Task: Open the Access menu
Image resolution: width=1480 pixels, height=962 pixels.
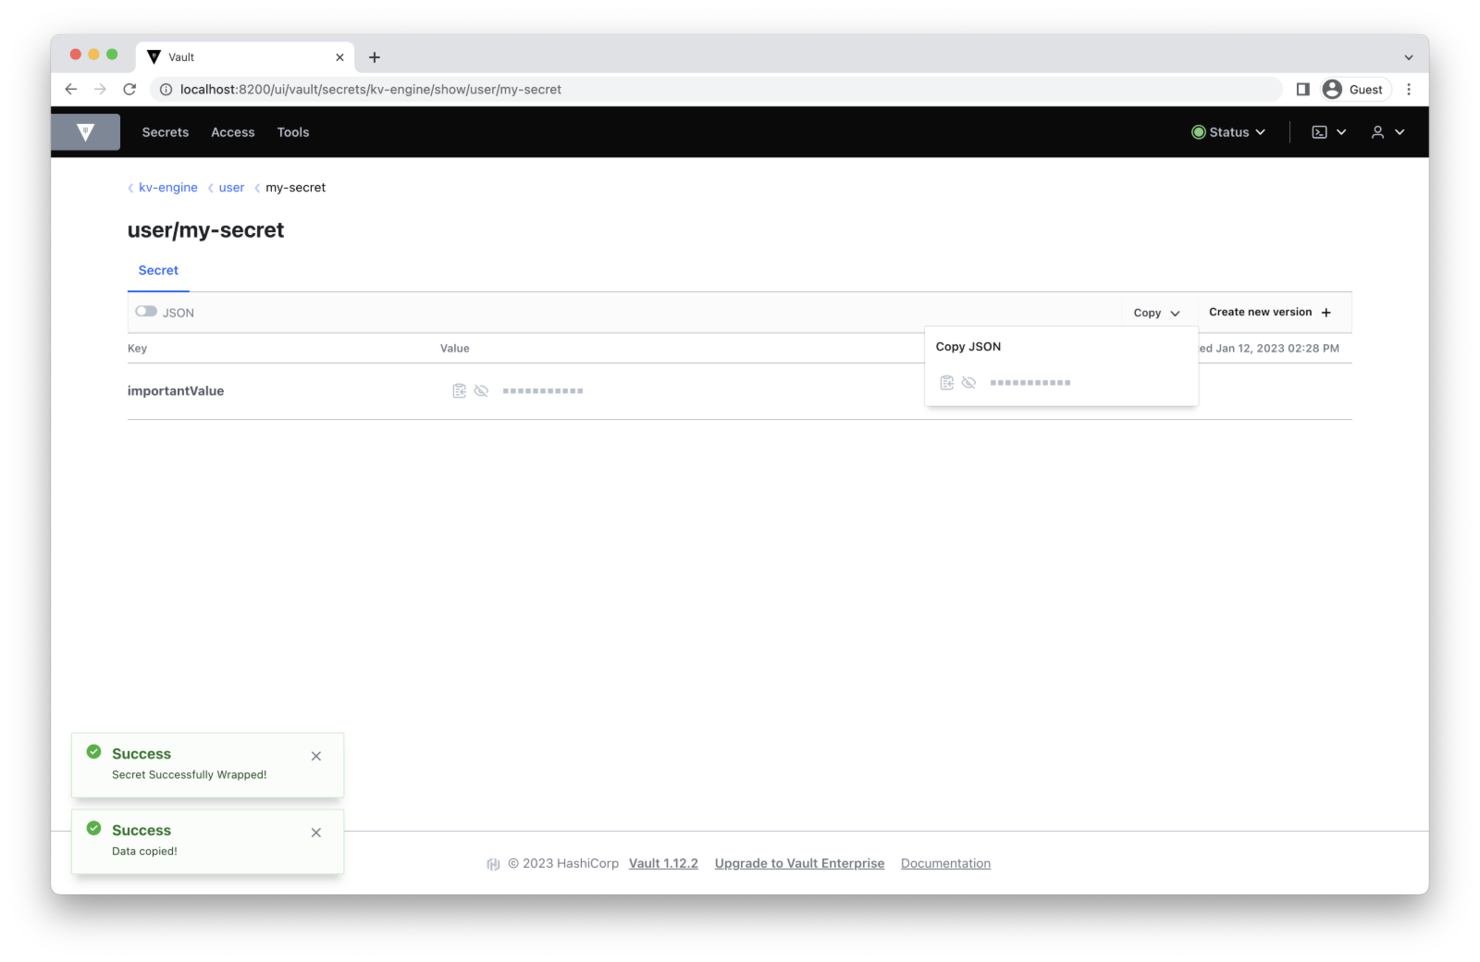Action: [232, 131]
